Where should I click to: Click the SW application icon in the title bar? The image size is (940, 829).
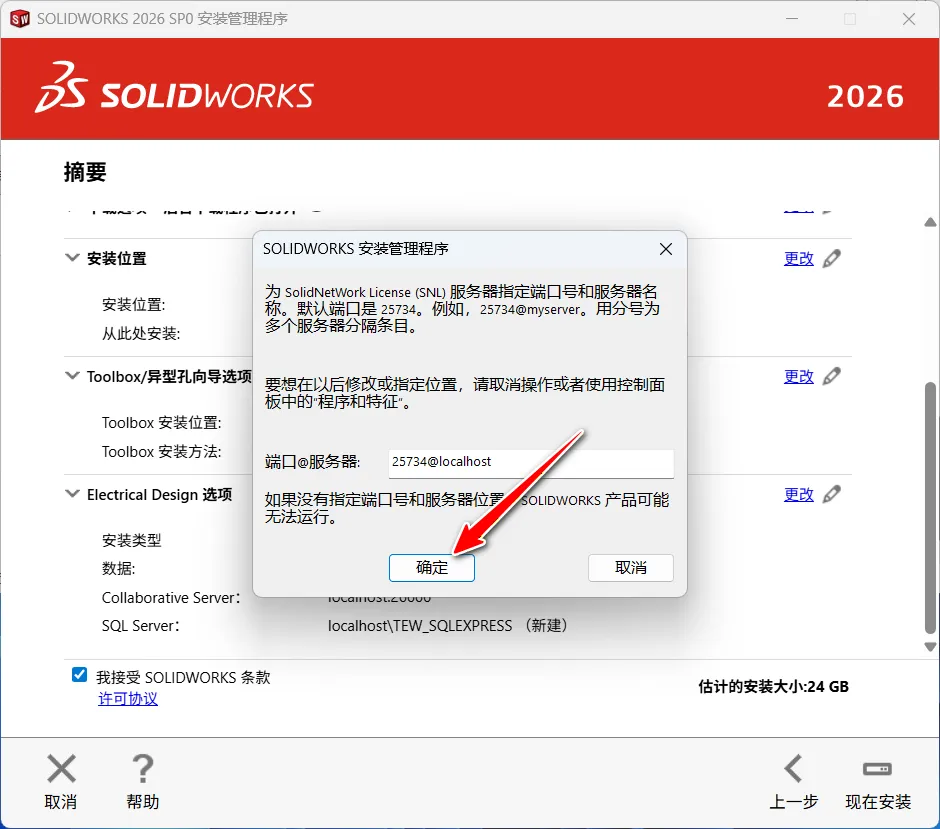tap(20, 19)
